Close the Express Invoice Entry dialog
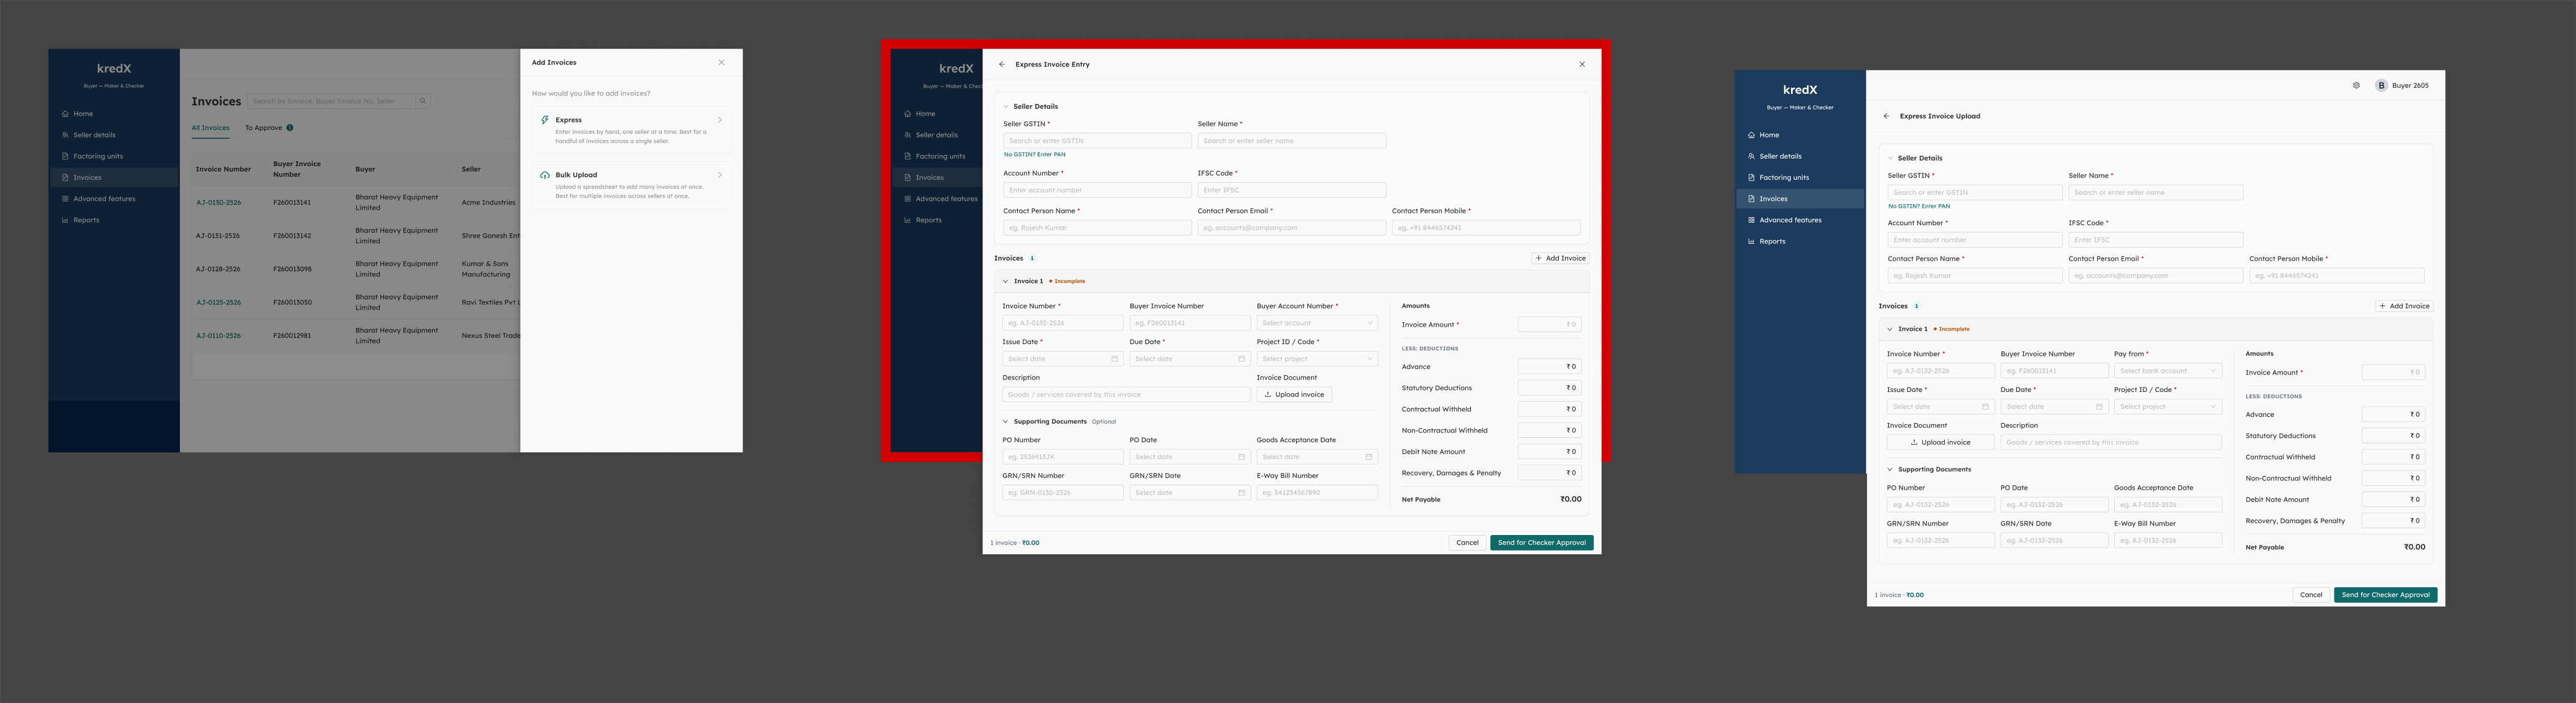2576x703 pixels. pos(1582,64)
